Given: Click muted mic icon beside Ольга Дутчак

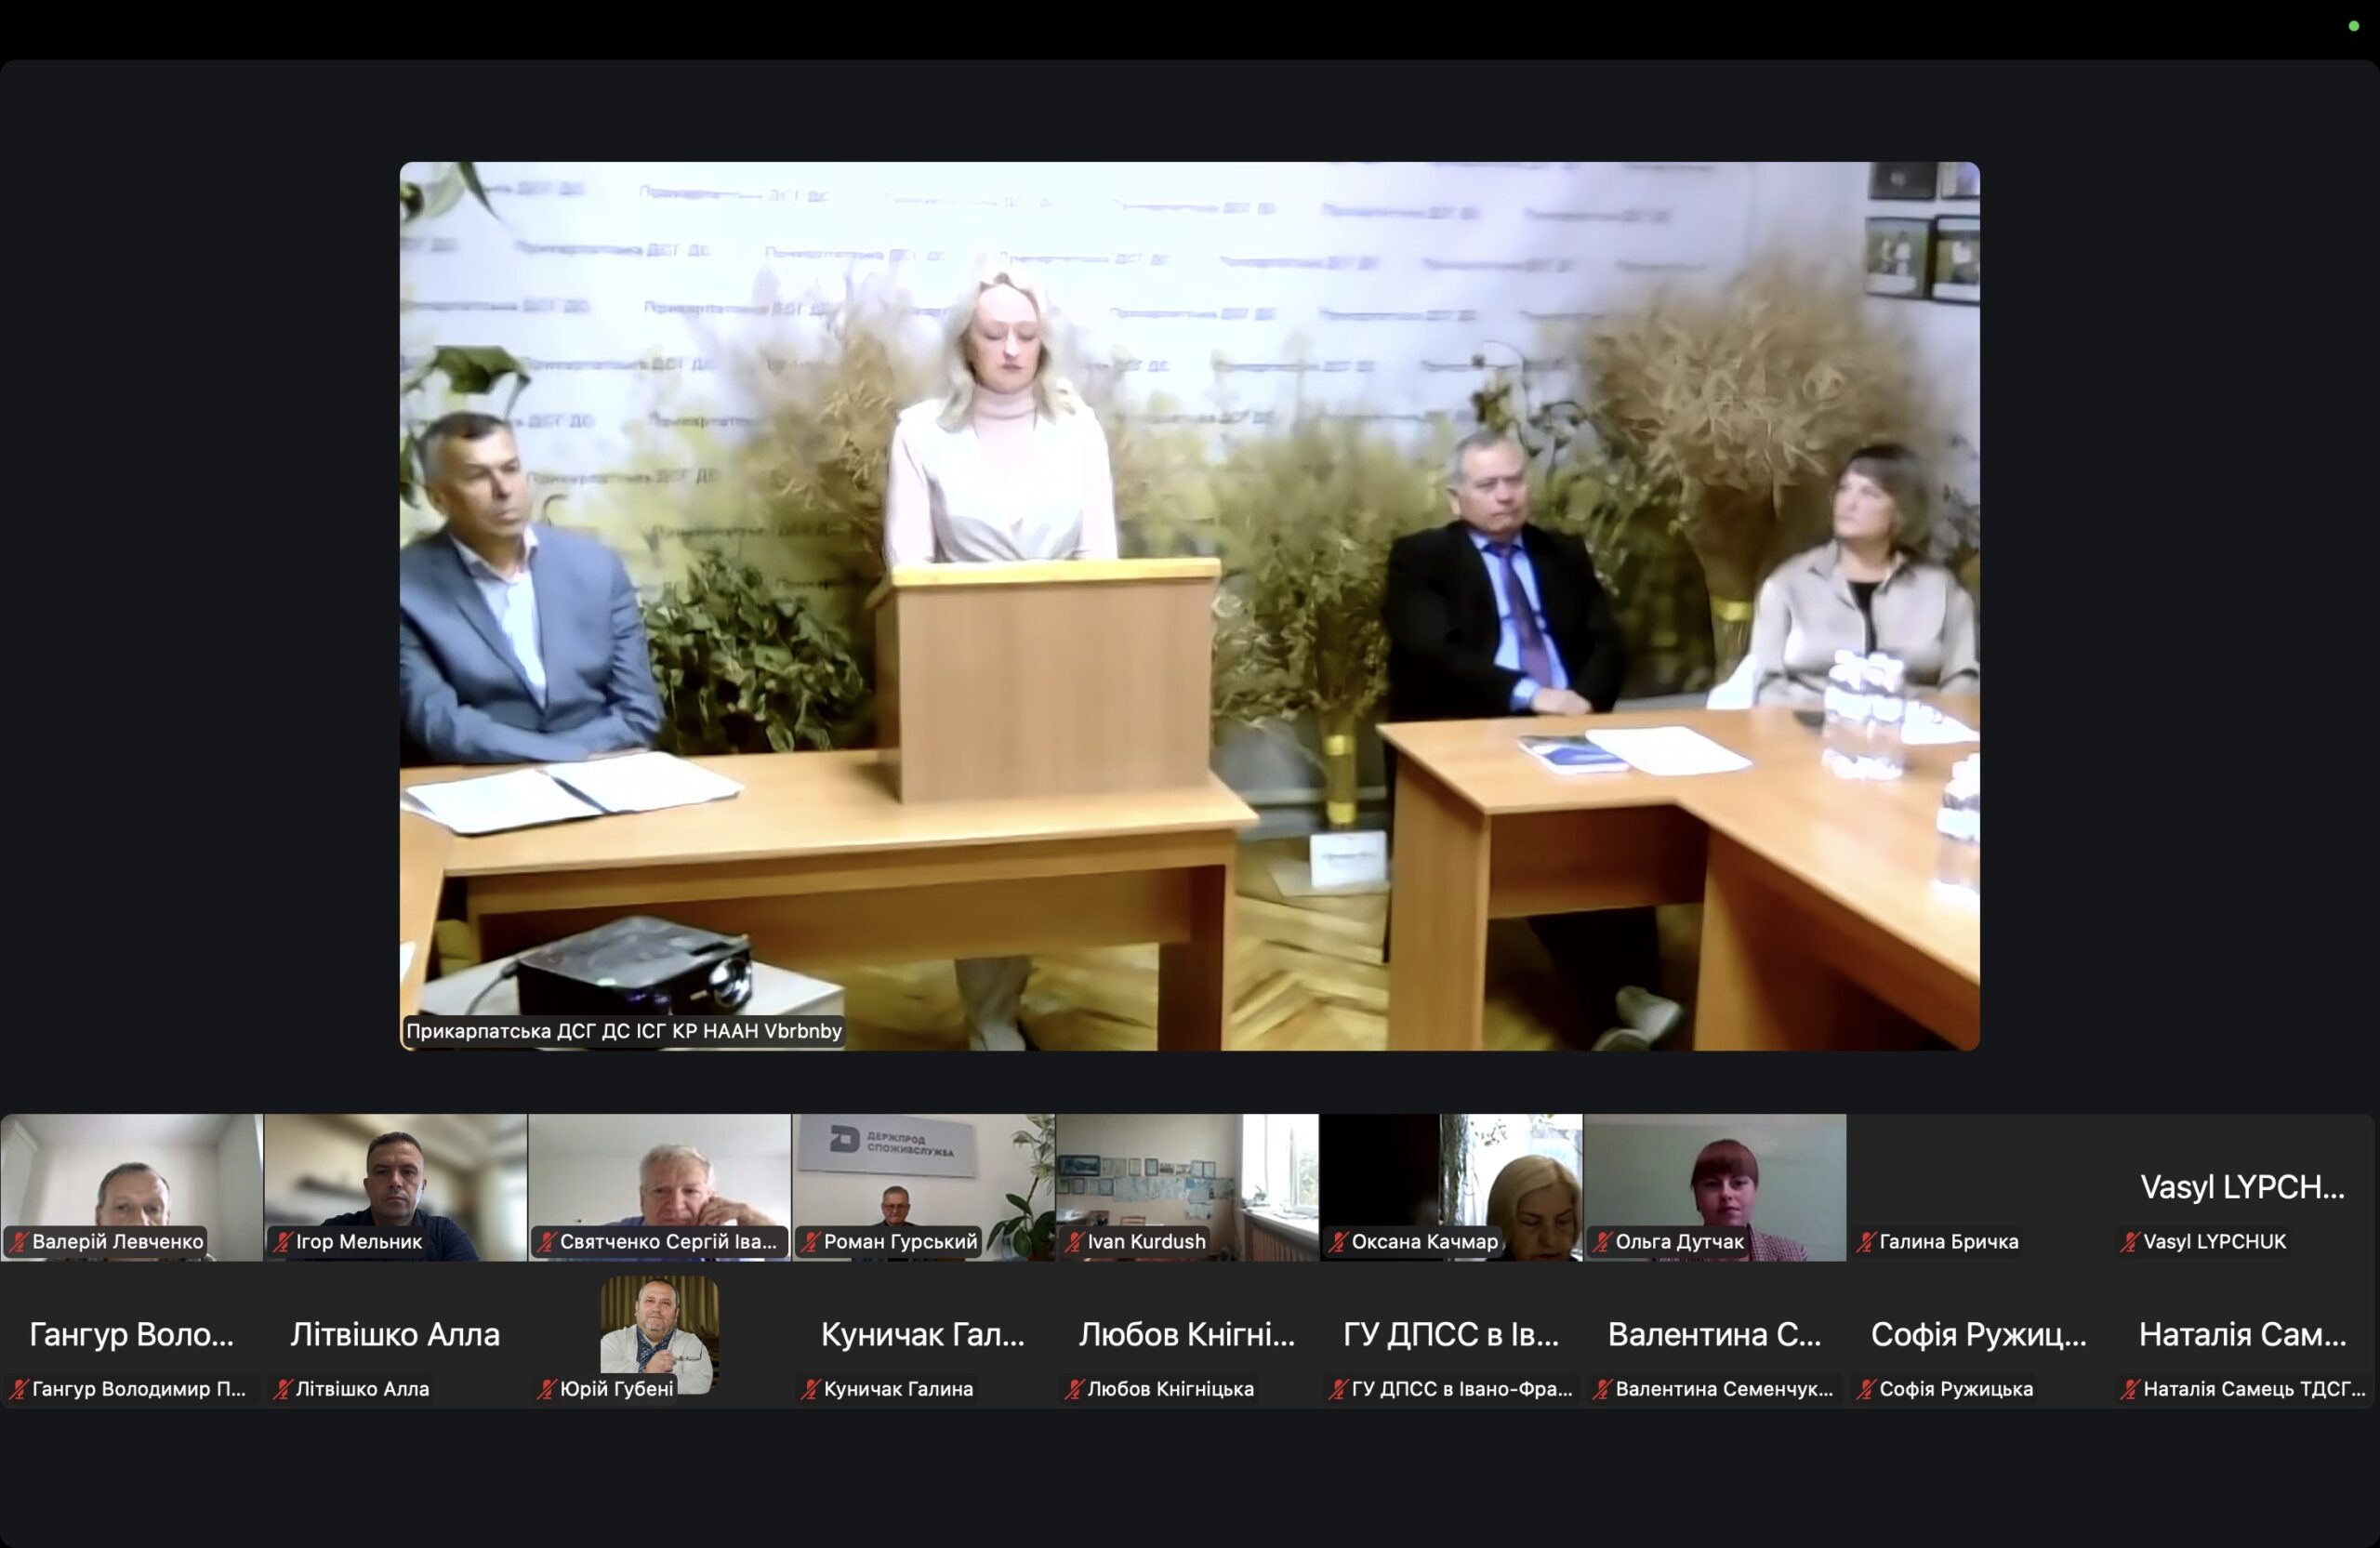Looking at the screenshot, I should [x=1603, y=1242].
